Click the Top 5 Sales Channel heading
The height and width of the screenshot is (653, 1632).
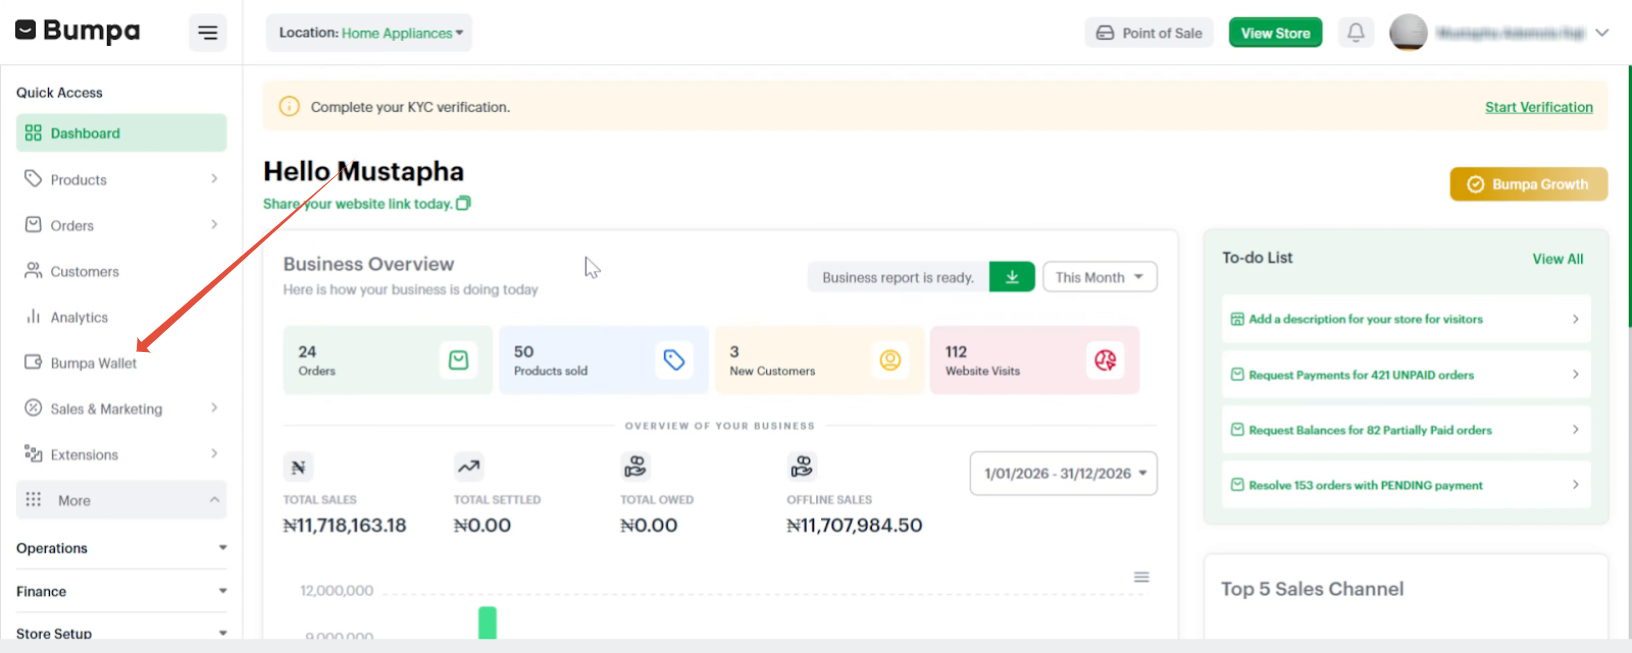click(1312, 589)
